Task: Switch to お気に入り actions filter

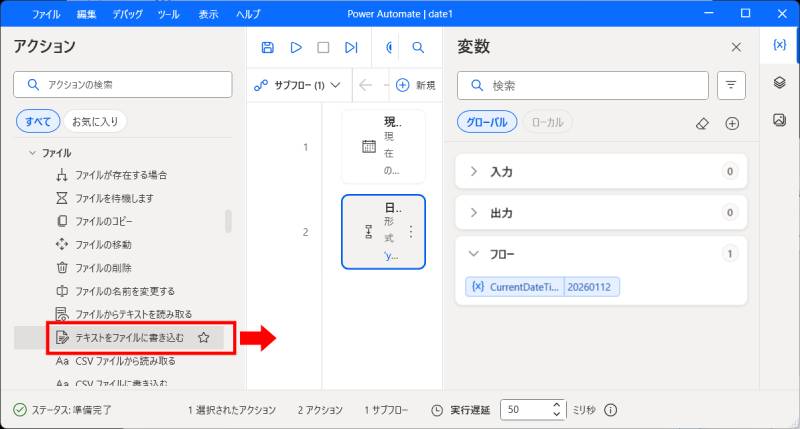Action: 95,121
